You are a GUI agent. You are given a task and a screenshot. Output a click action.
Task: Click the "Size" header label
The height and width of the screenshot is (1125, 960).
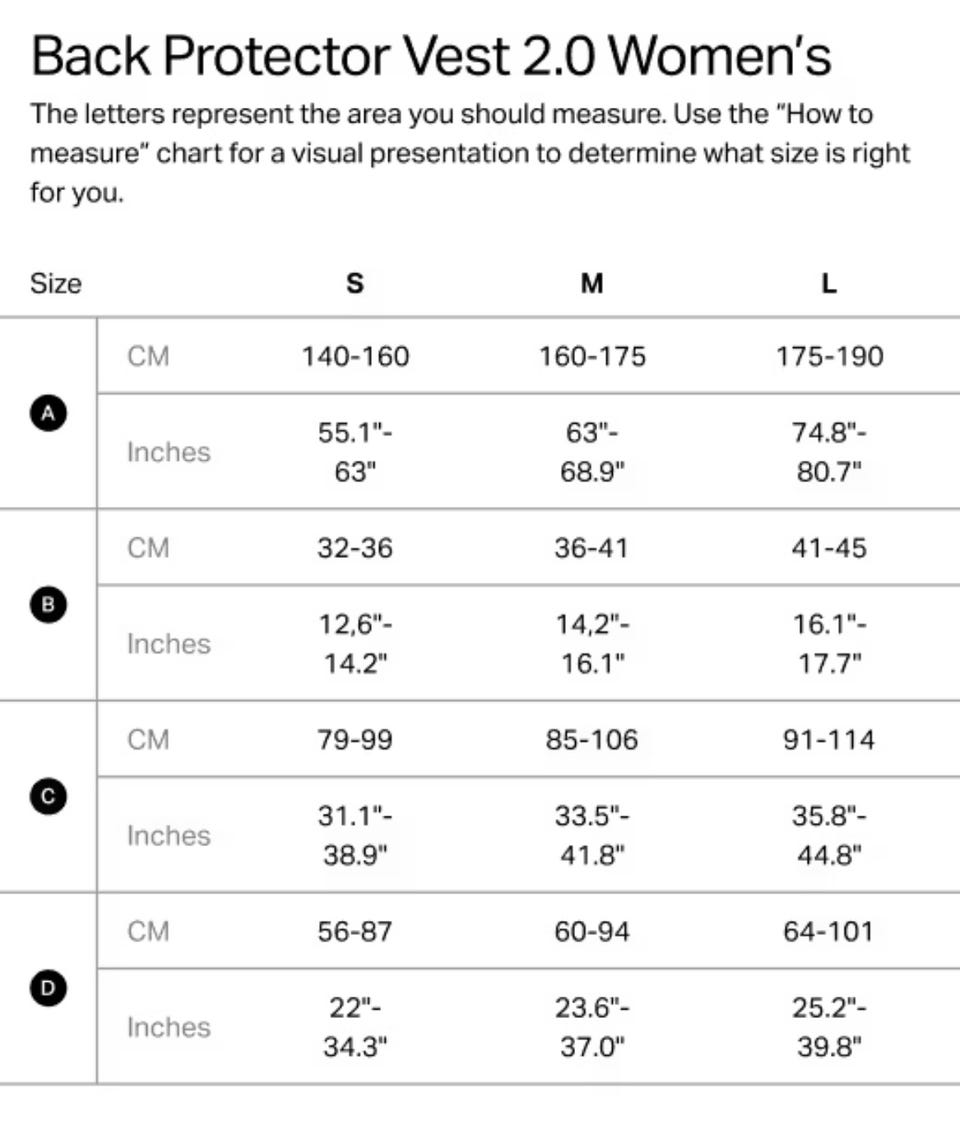click(56, 284)
